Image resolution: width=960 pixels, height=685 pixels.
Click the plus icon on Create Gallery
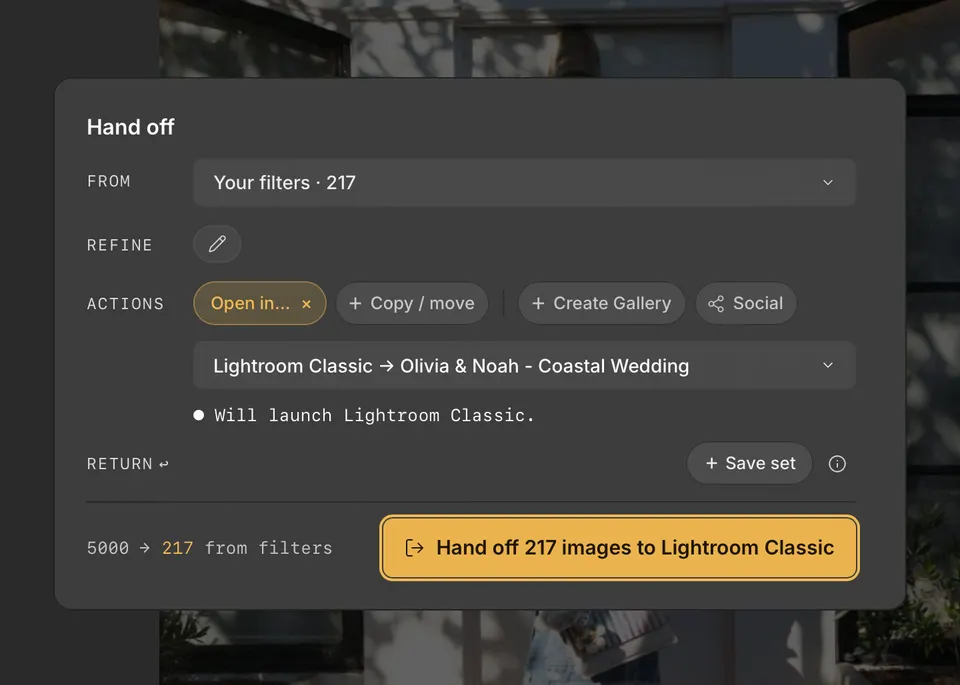point(538,303)
